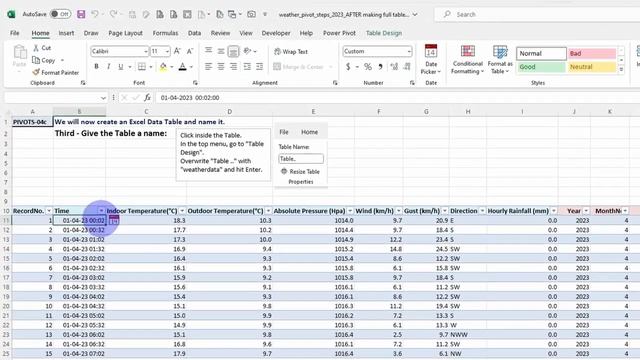Viewport: 640px width, 360px height.
Task: Open Conditional Formatting menu
Action: click(x=467, y=60)
